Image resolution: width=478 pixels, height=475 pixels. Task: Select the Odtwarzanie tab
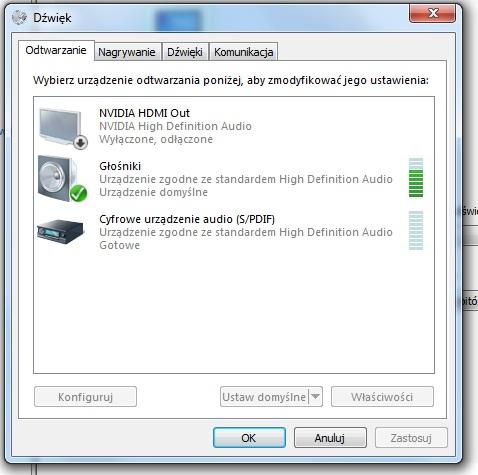[56, 50]
